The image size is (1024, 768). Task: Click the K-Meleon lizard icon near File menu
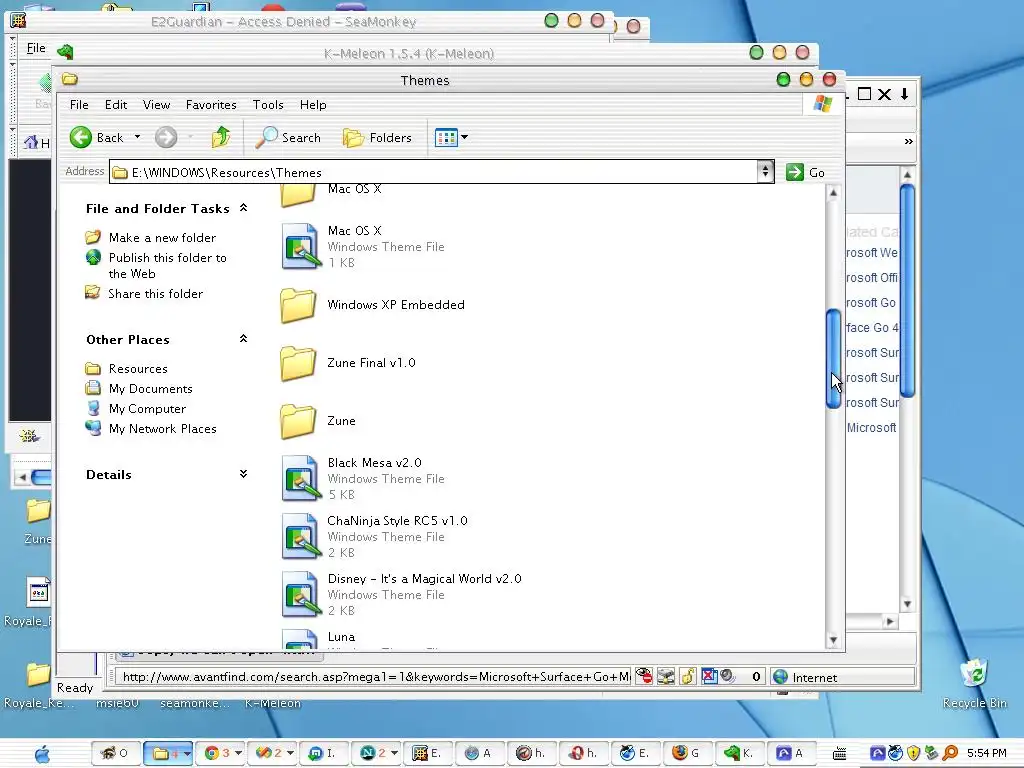point(65,51)
